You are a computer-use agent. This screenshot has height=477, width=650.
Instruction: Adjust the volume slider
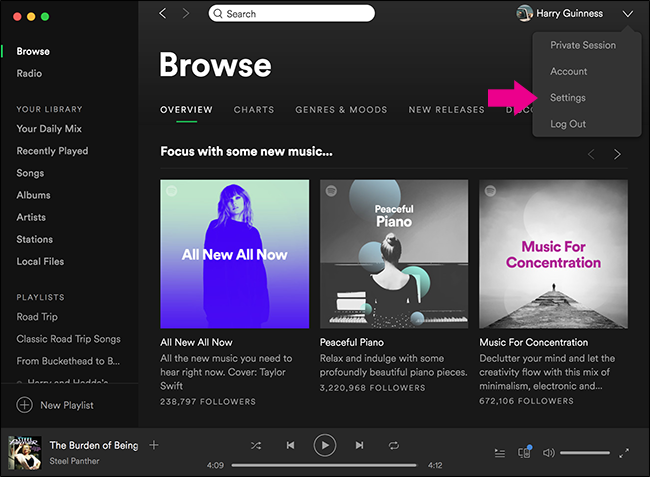click(585, 453)
